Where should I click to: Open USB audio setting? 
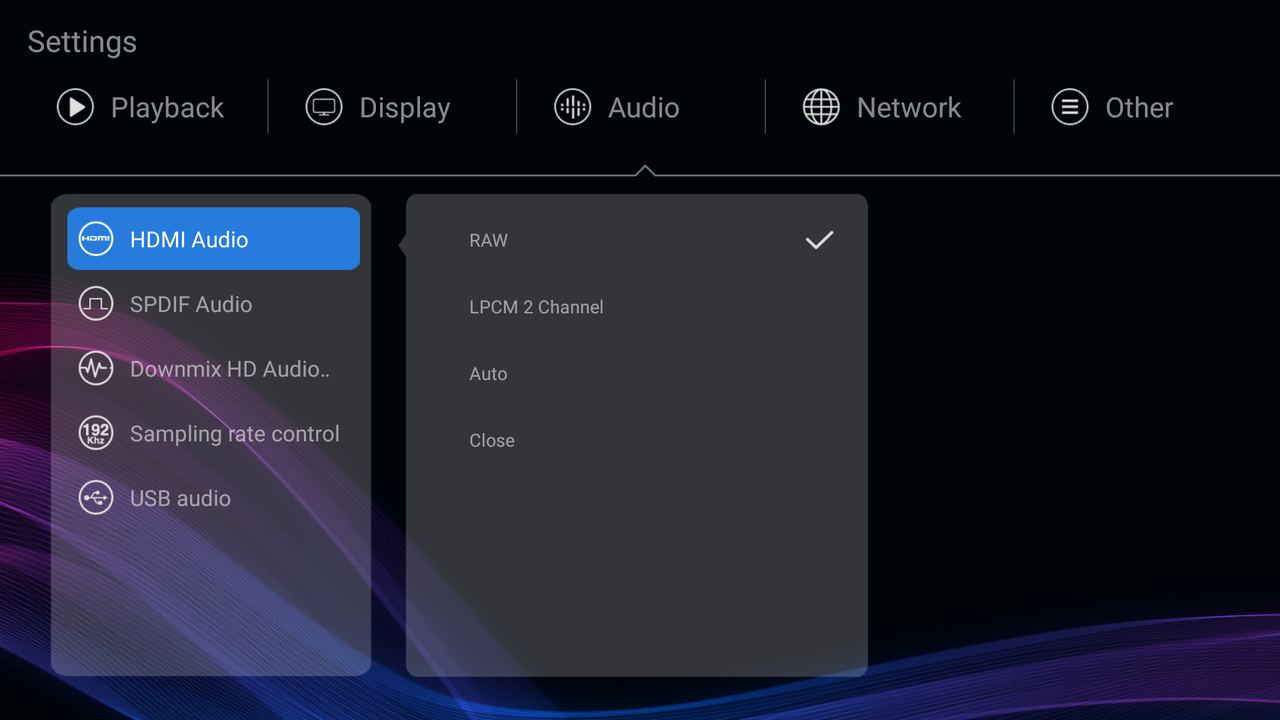click(x=213, y=498)
